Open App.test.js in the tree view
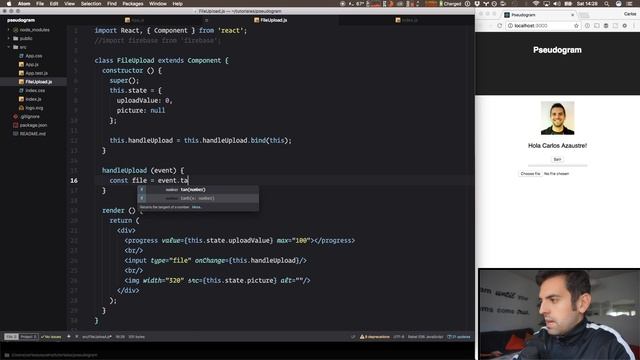The image size is (640, 360). [36, 73]
